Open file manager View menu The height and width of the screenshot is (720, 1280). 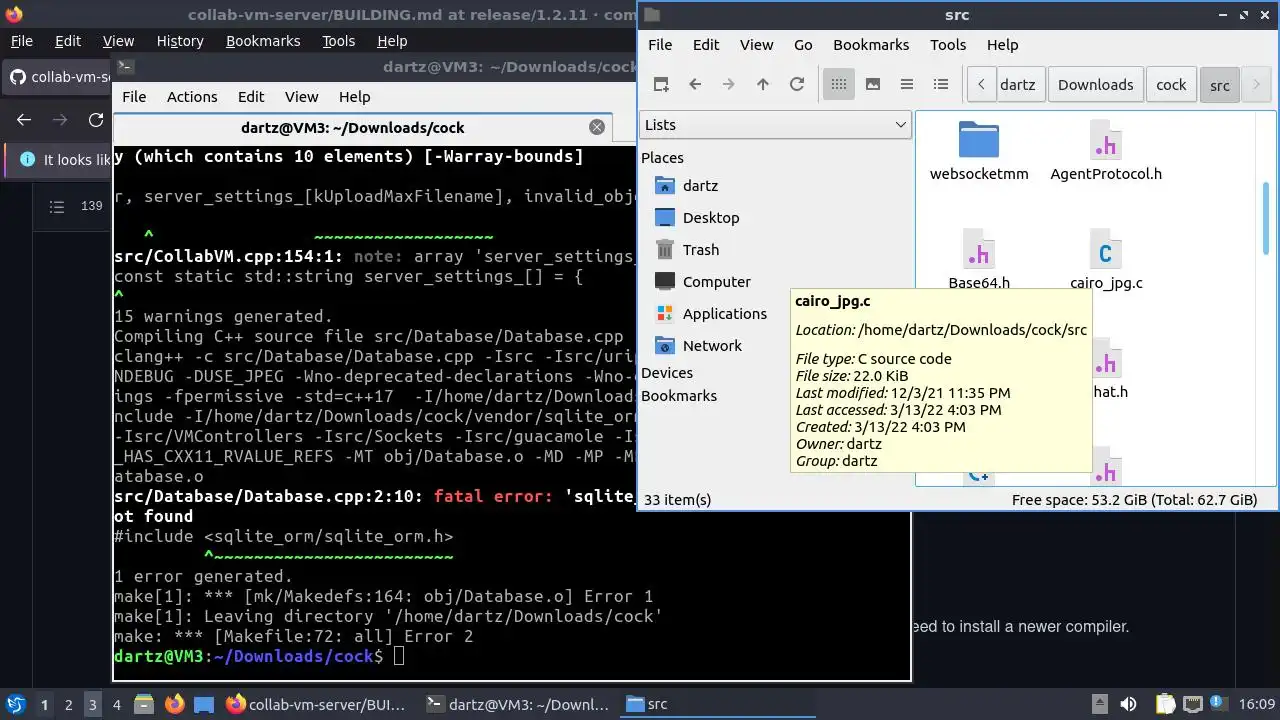[756, 44]
